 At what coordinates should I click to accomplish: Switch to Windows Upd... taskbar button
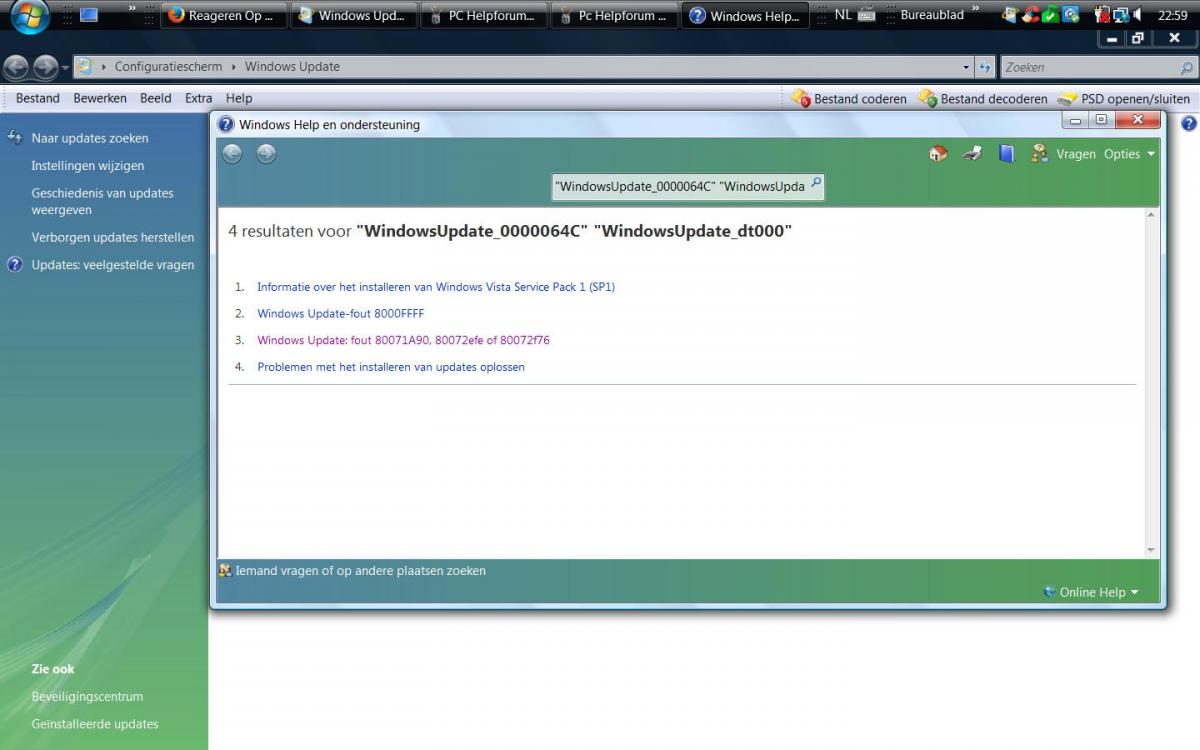pos(353,15)
